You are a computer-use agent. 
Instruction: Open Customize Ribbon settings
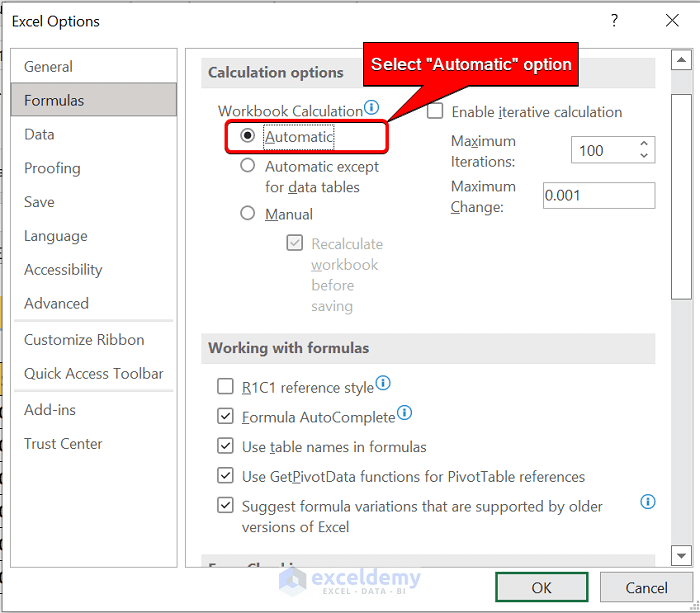coord(84,339)
